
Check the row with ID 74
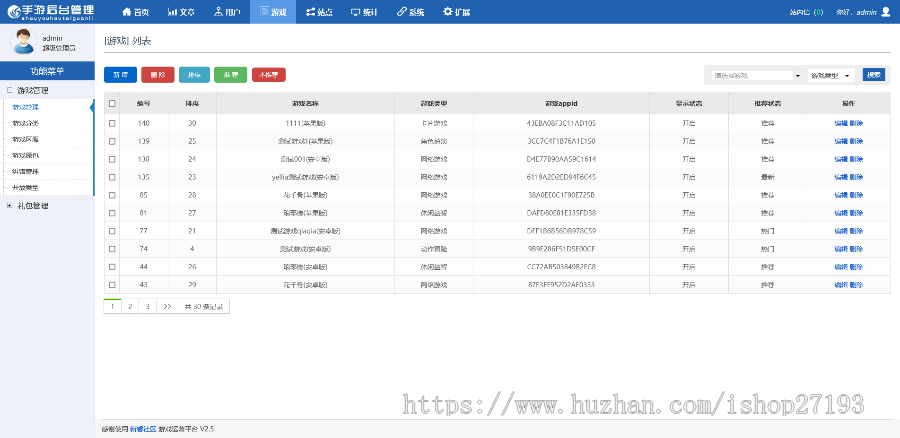(112, 249)
